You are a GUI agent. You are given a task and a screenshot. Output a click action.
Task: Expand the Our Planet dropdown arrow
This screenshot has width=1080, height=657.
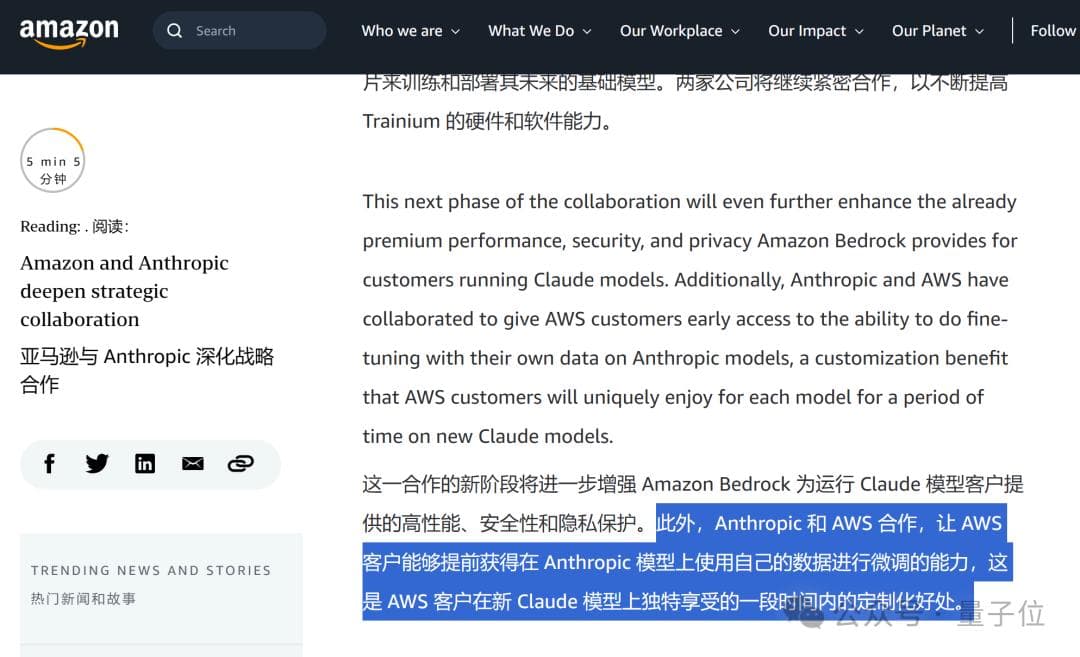pyautogui.click(x=980, y=32)
